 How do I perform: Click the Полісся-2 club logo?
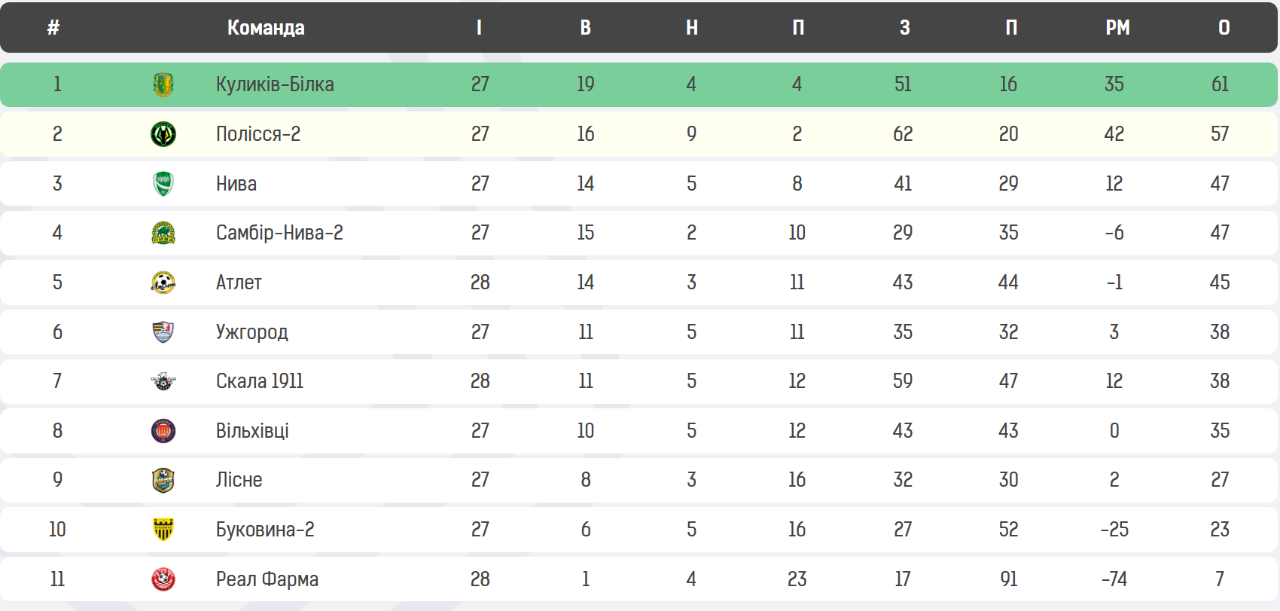click(163, 134)
